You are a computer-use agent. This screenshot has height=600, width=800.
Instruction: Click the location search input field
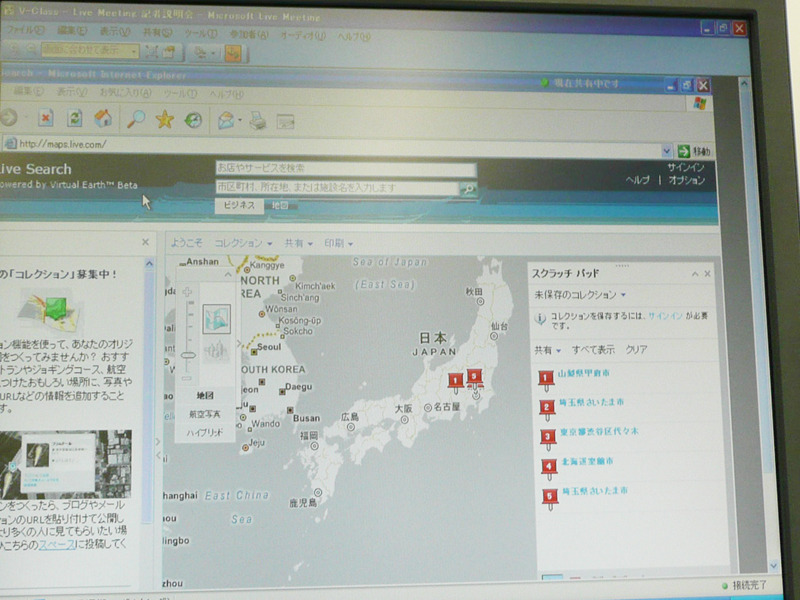(x=337, y=188)
